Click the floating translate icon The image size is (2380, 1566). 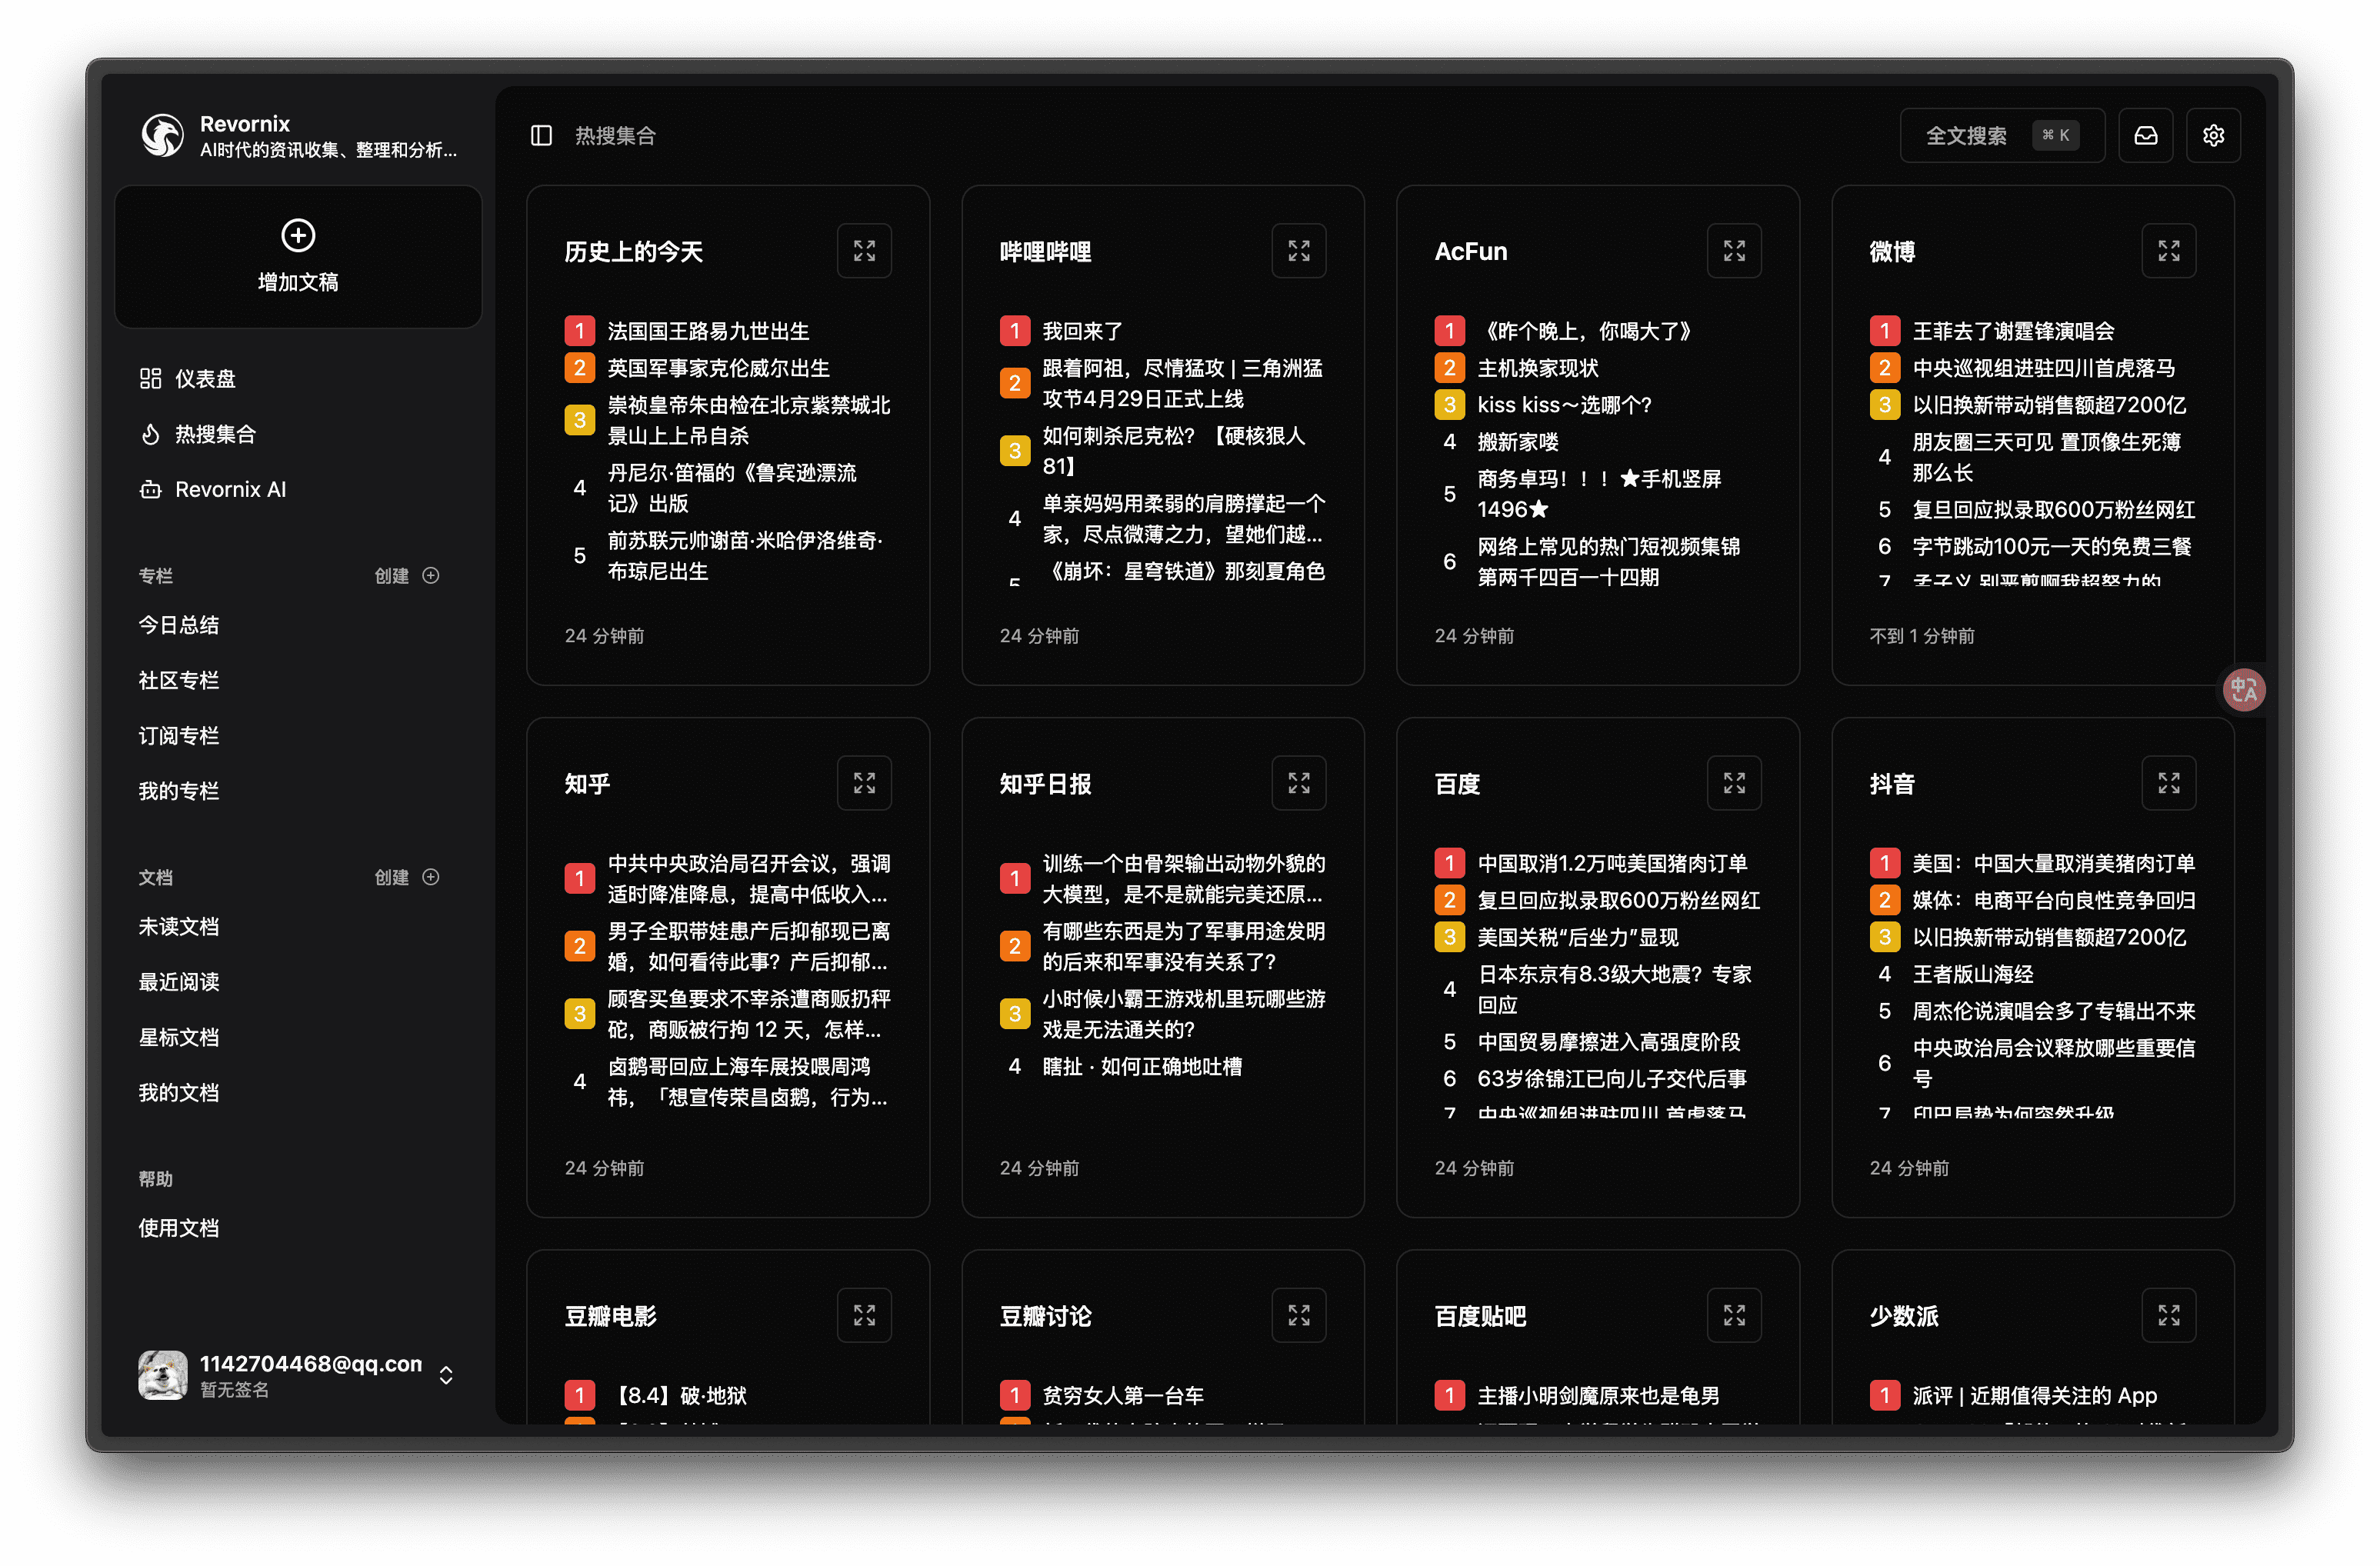[x=2243, y=689]
